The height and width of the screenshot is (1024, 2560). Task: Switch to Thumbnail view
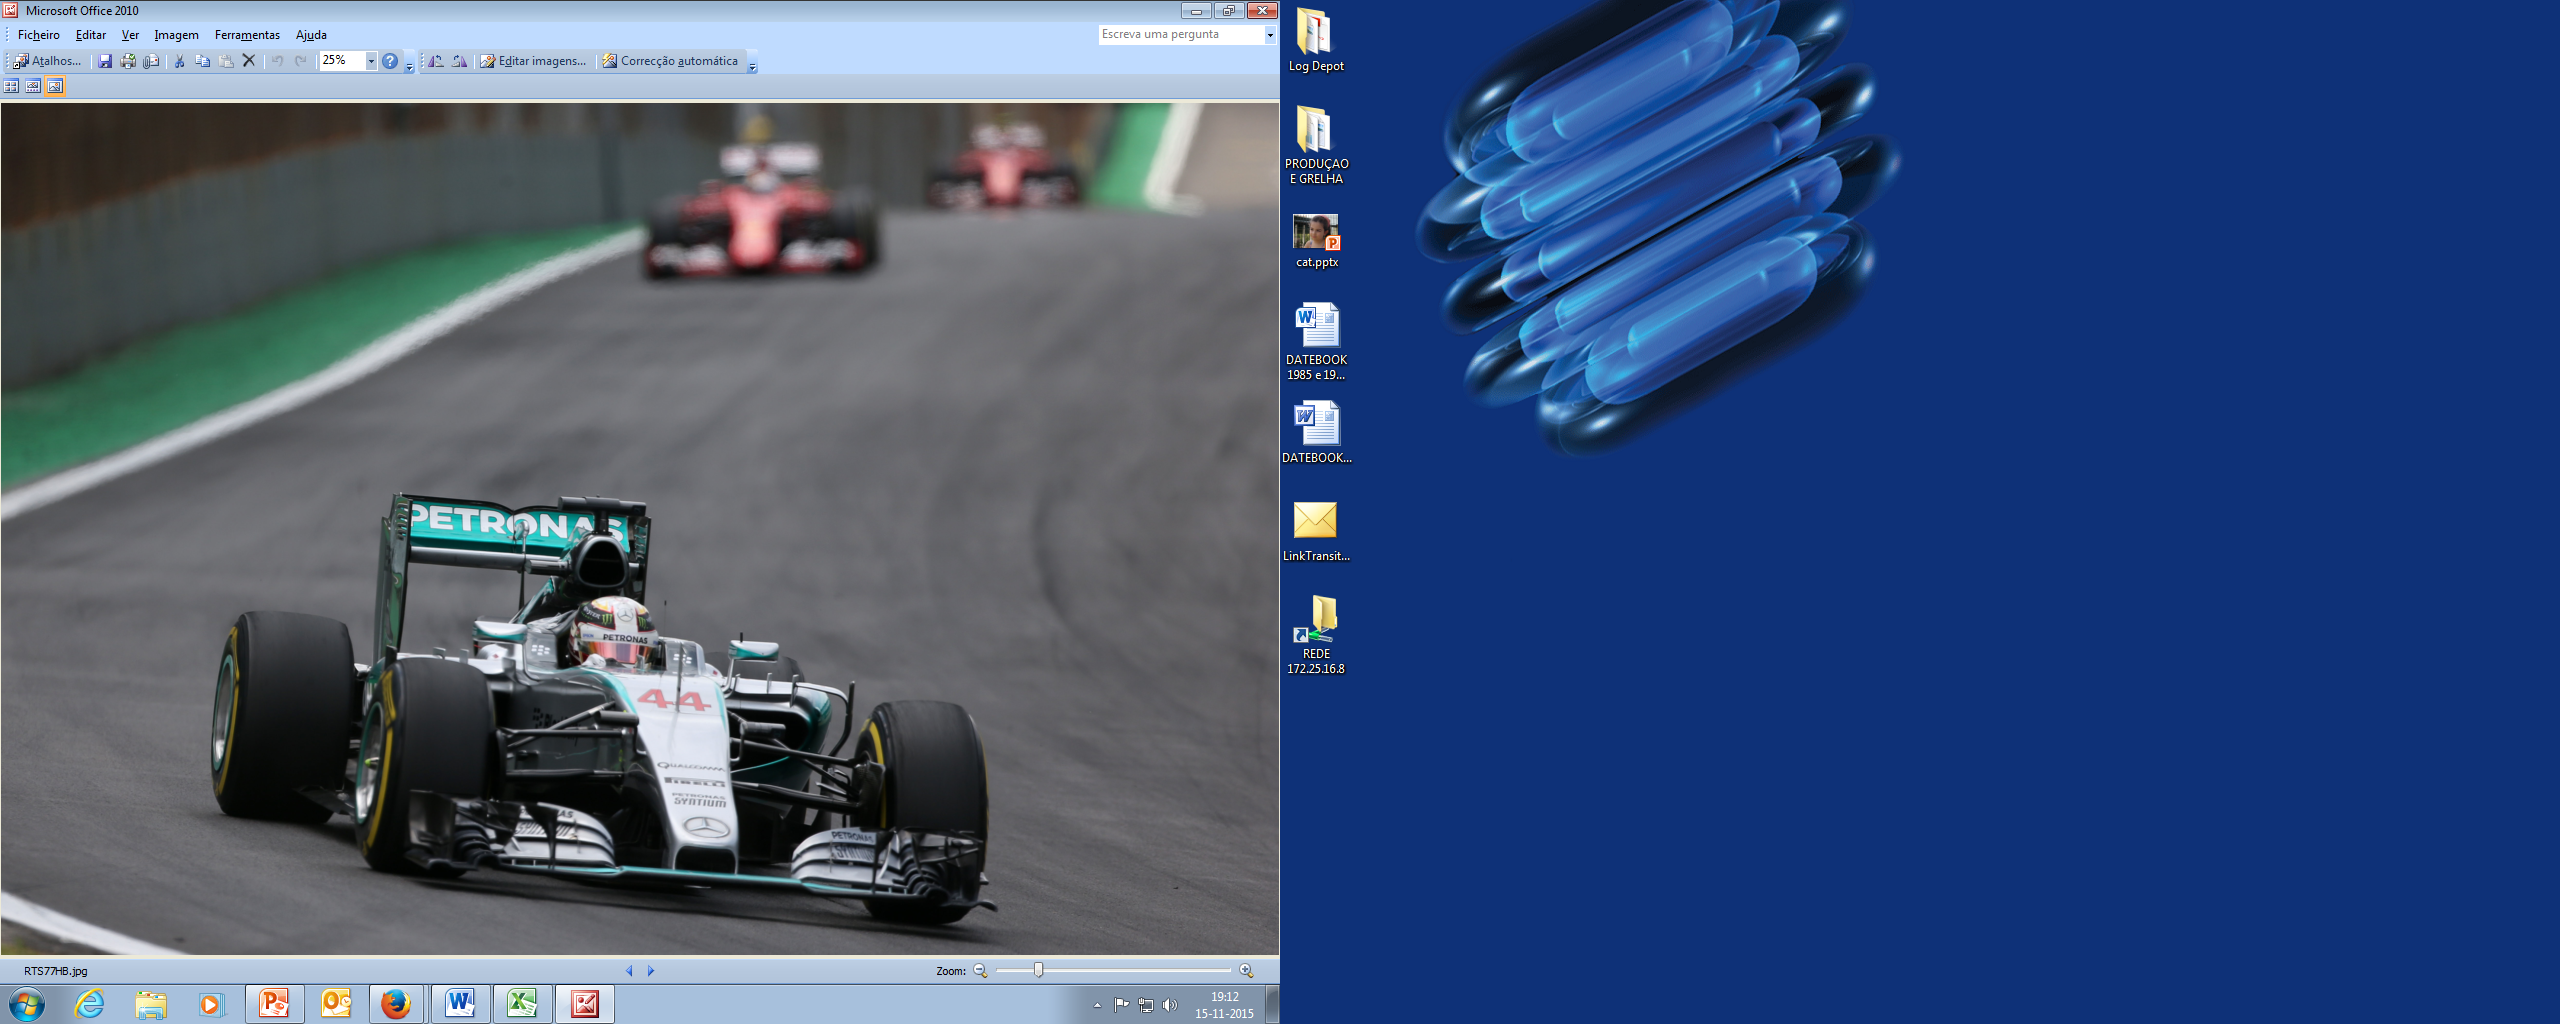coord(11,86)
